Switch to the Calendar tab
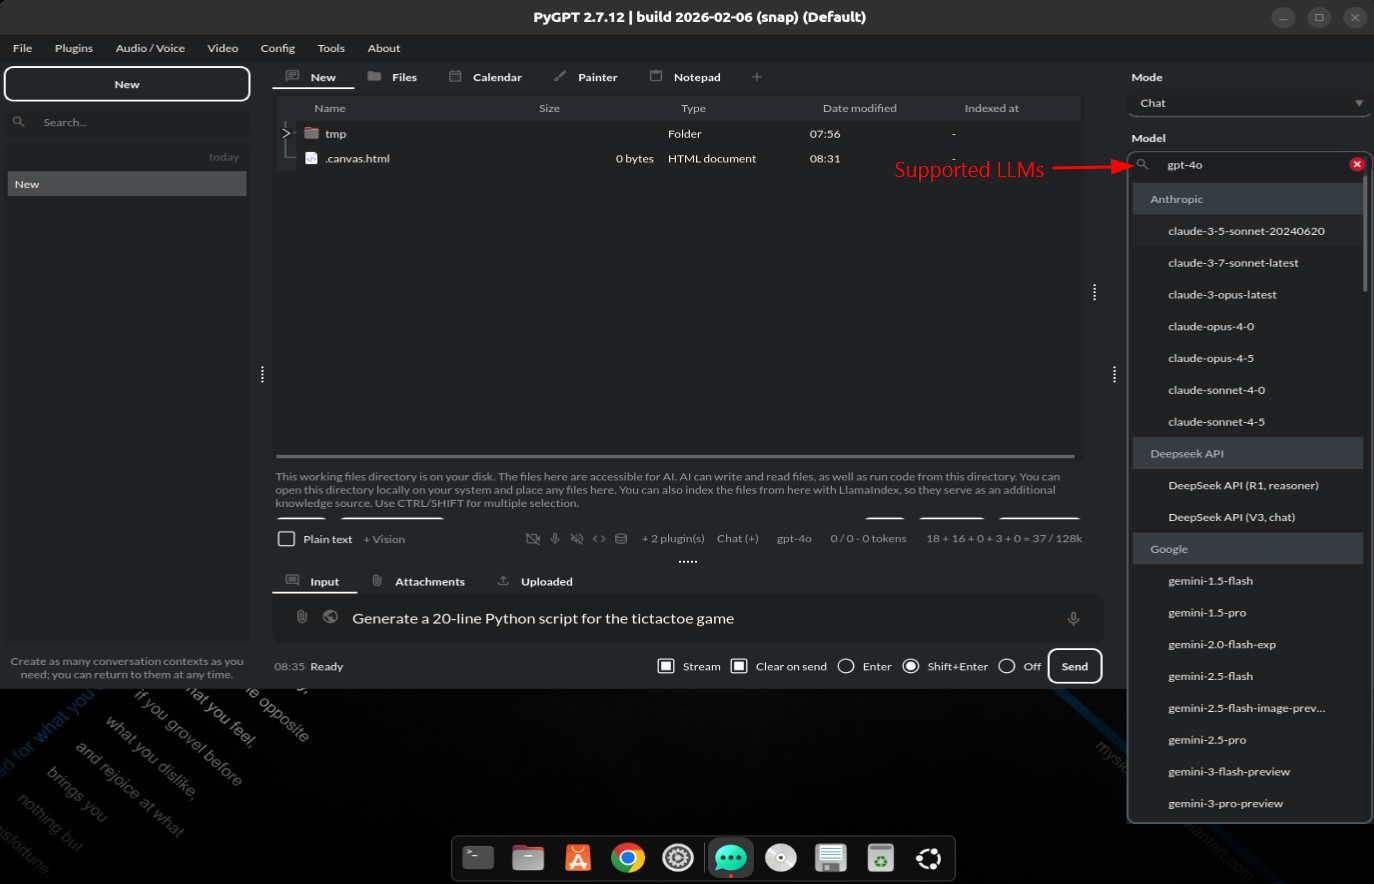Viewport: 1374px width, 884px height. [486, 77]
